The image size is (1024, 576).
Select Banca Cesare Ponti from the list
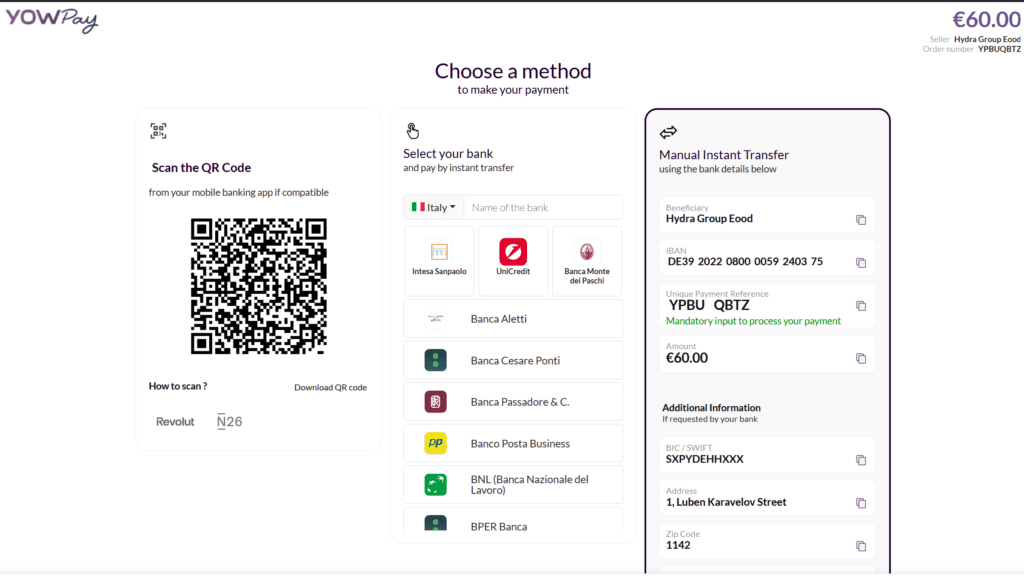click(x=513, y=360)
